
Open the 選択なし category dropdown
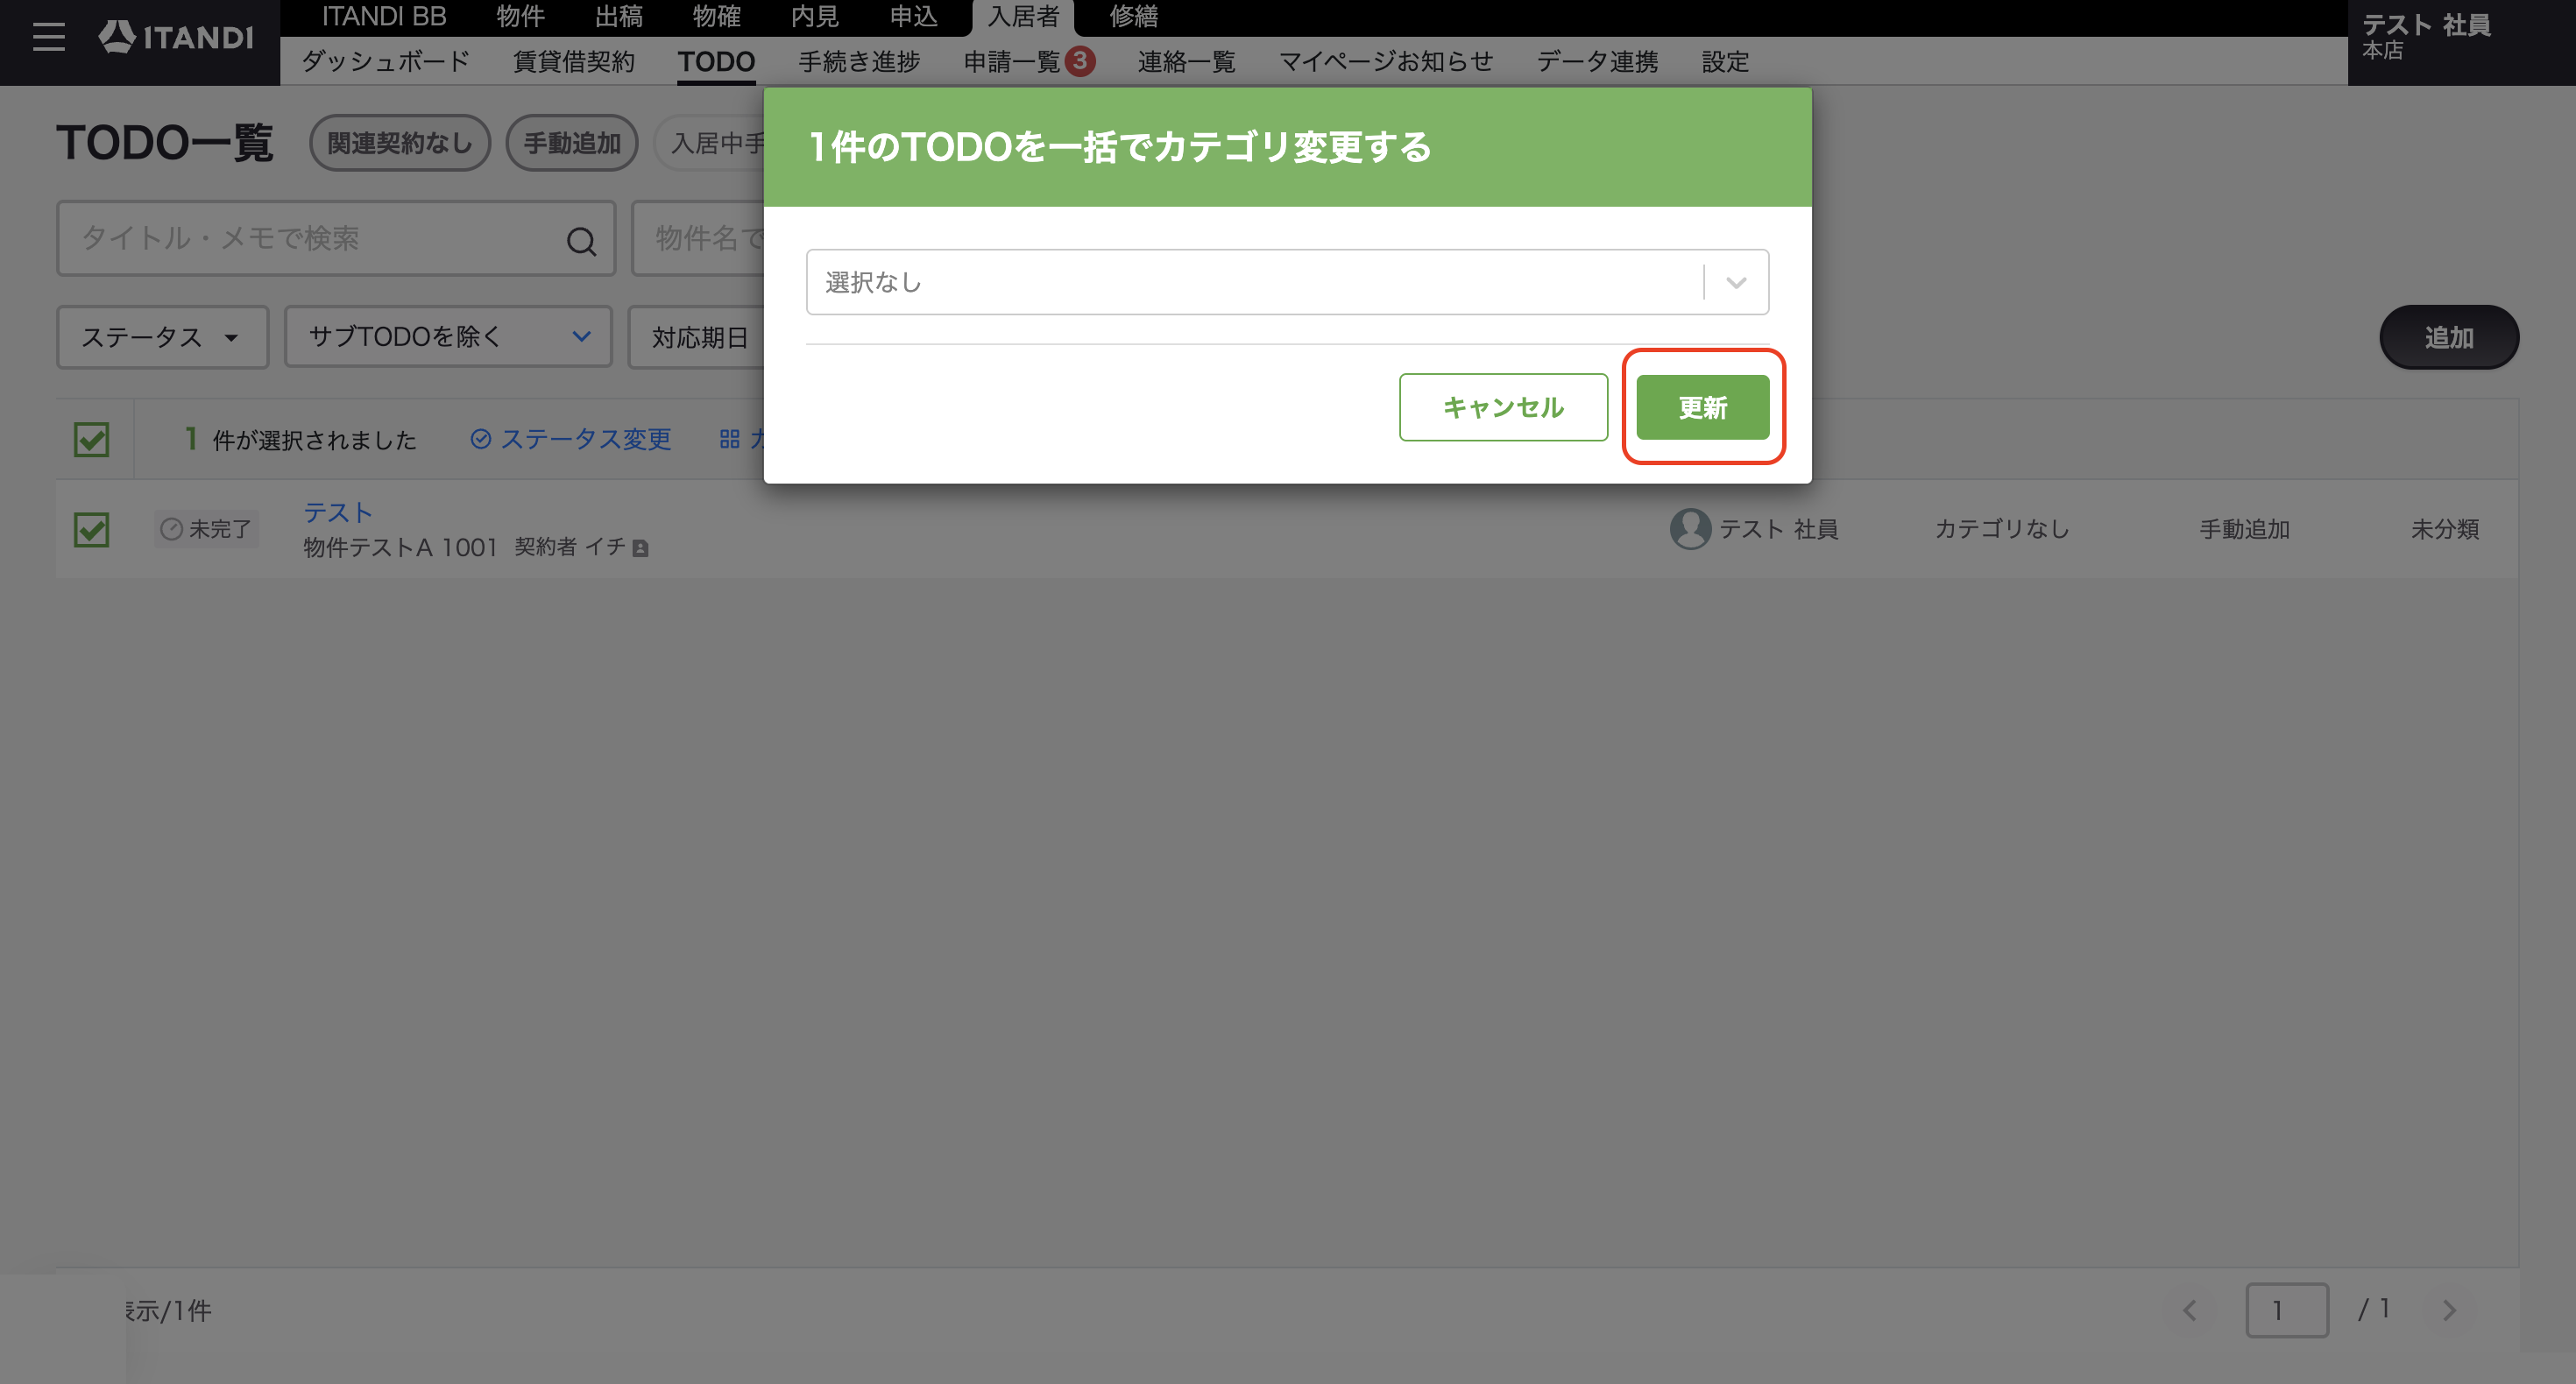pyautogui.click(x=1287, y=282)
